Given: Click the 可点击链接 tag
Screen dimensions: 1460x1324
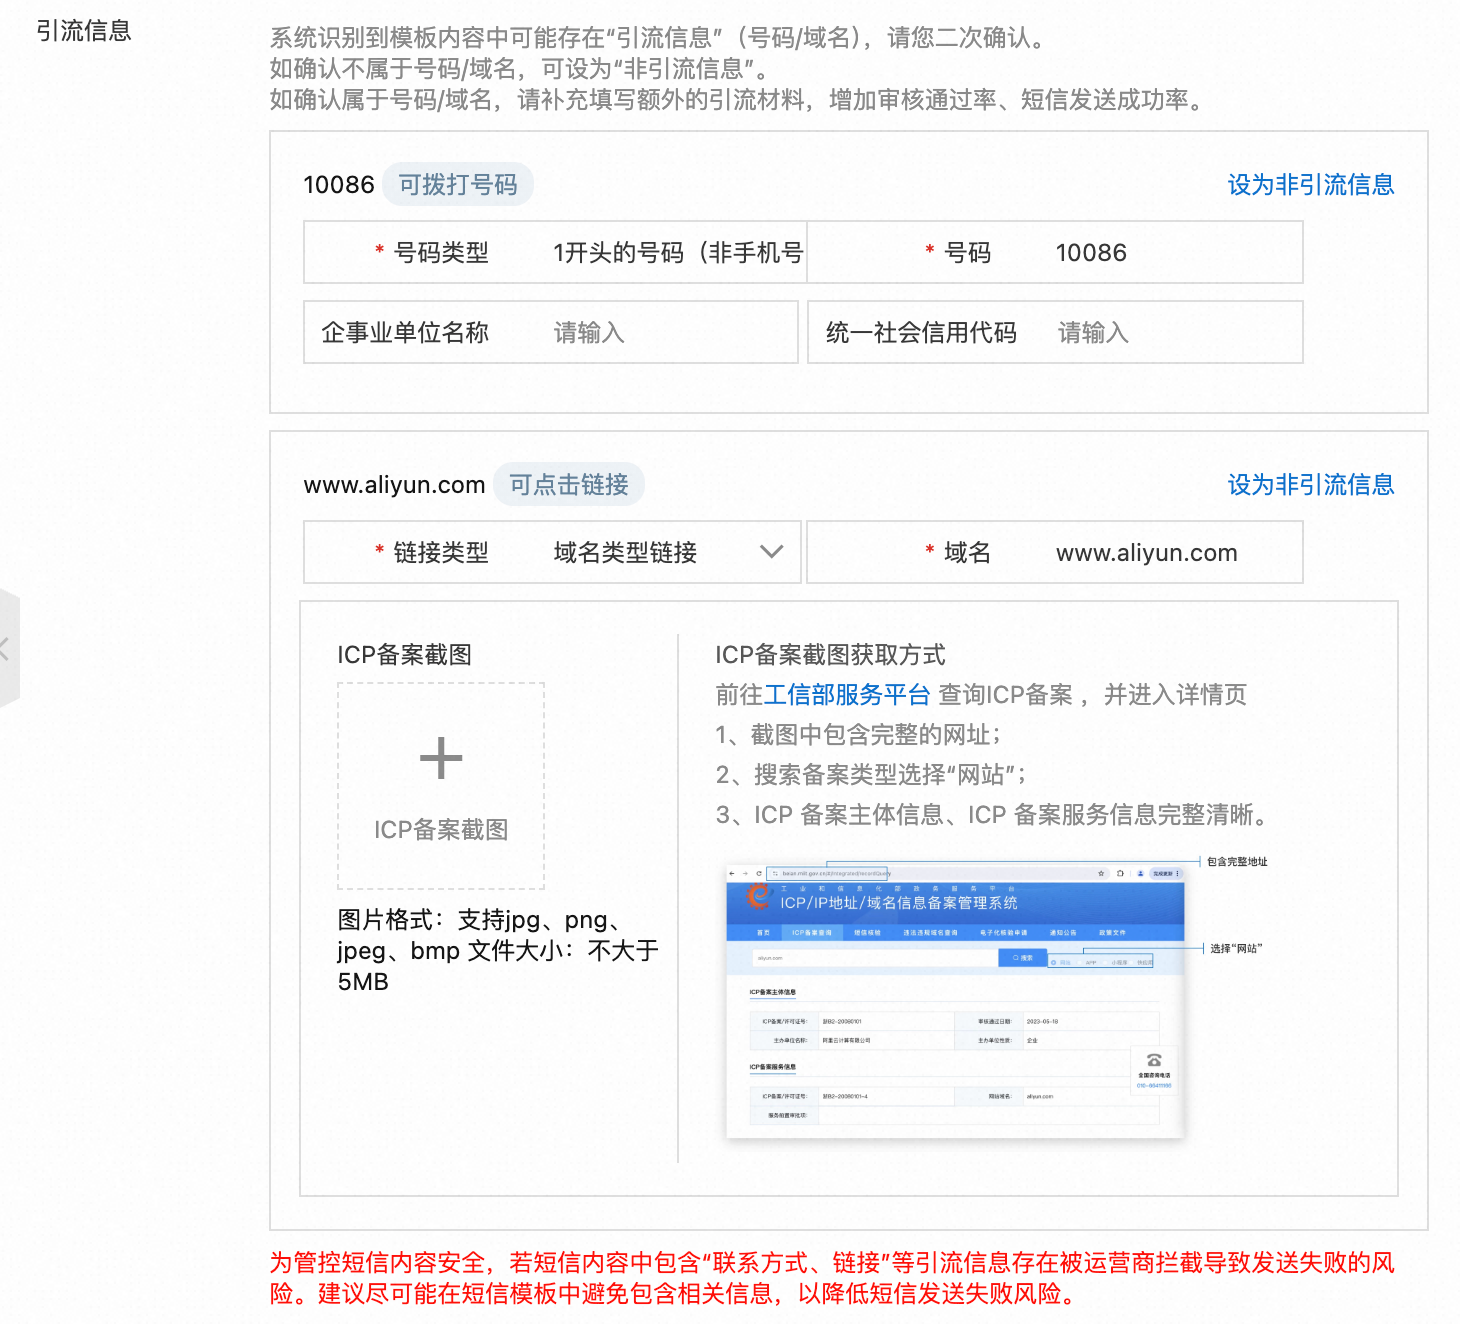Looking at the screenshot, I should [569, 484].
